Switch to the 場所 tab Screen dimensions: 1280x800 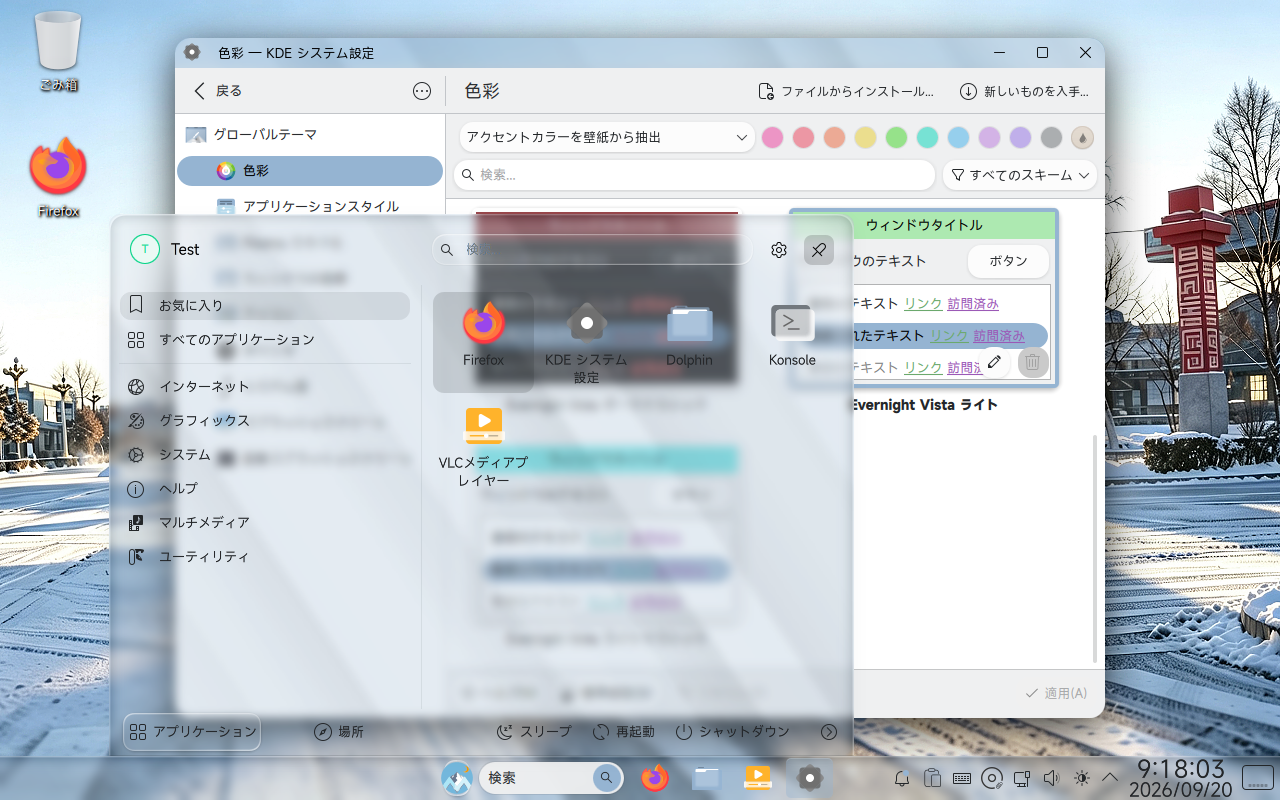pos(339,732)
